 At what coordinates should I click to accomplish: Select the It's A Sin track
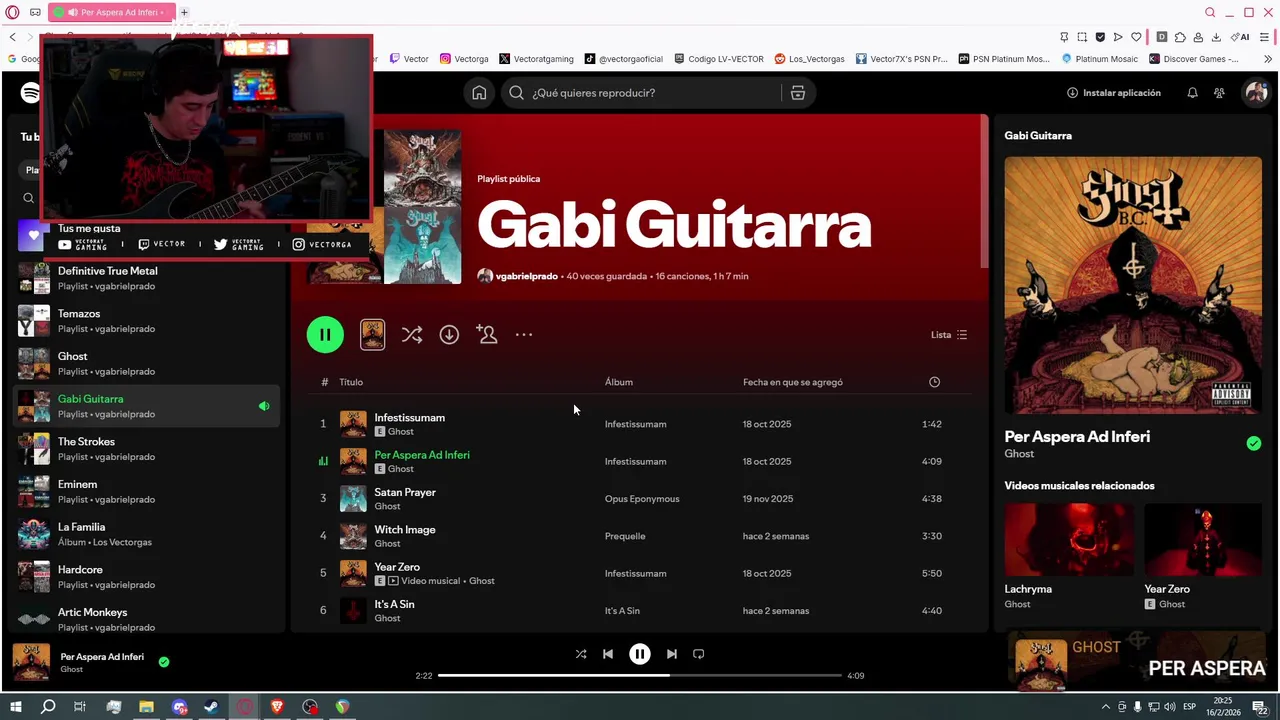point(640,611)
